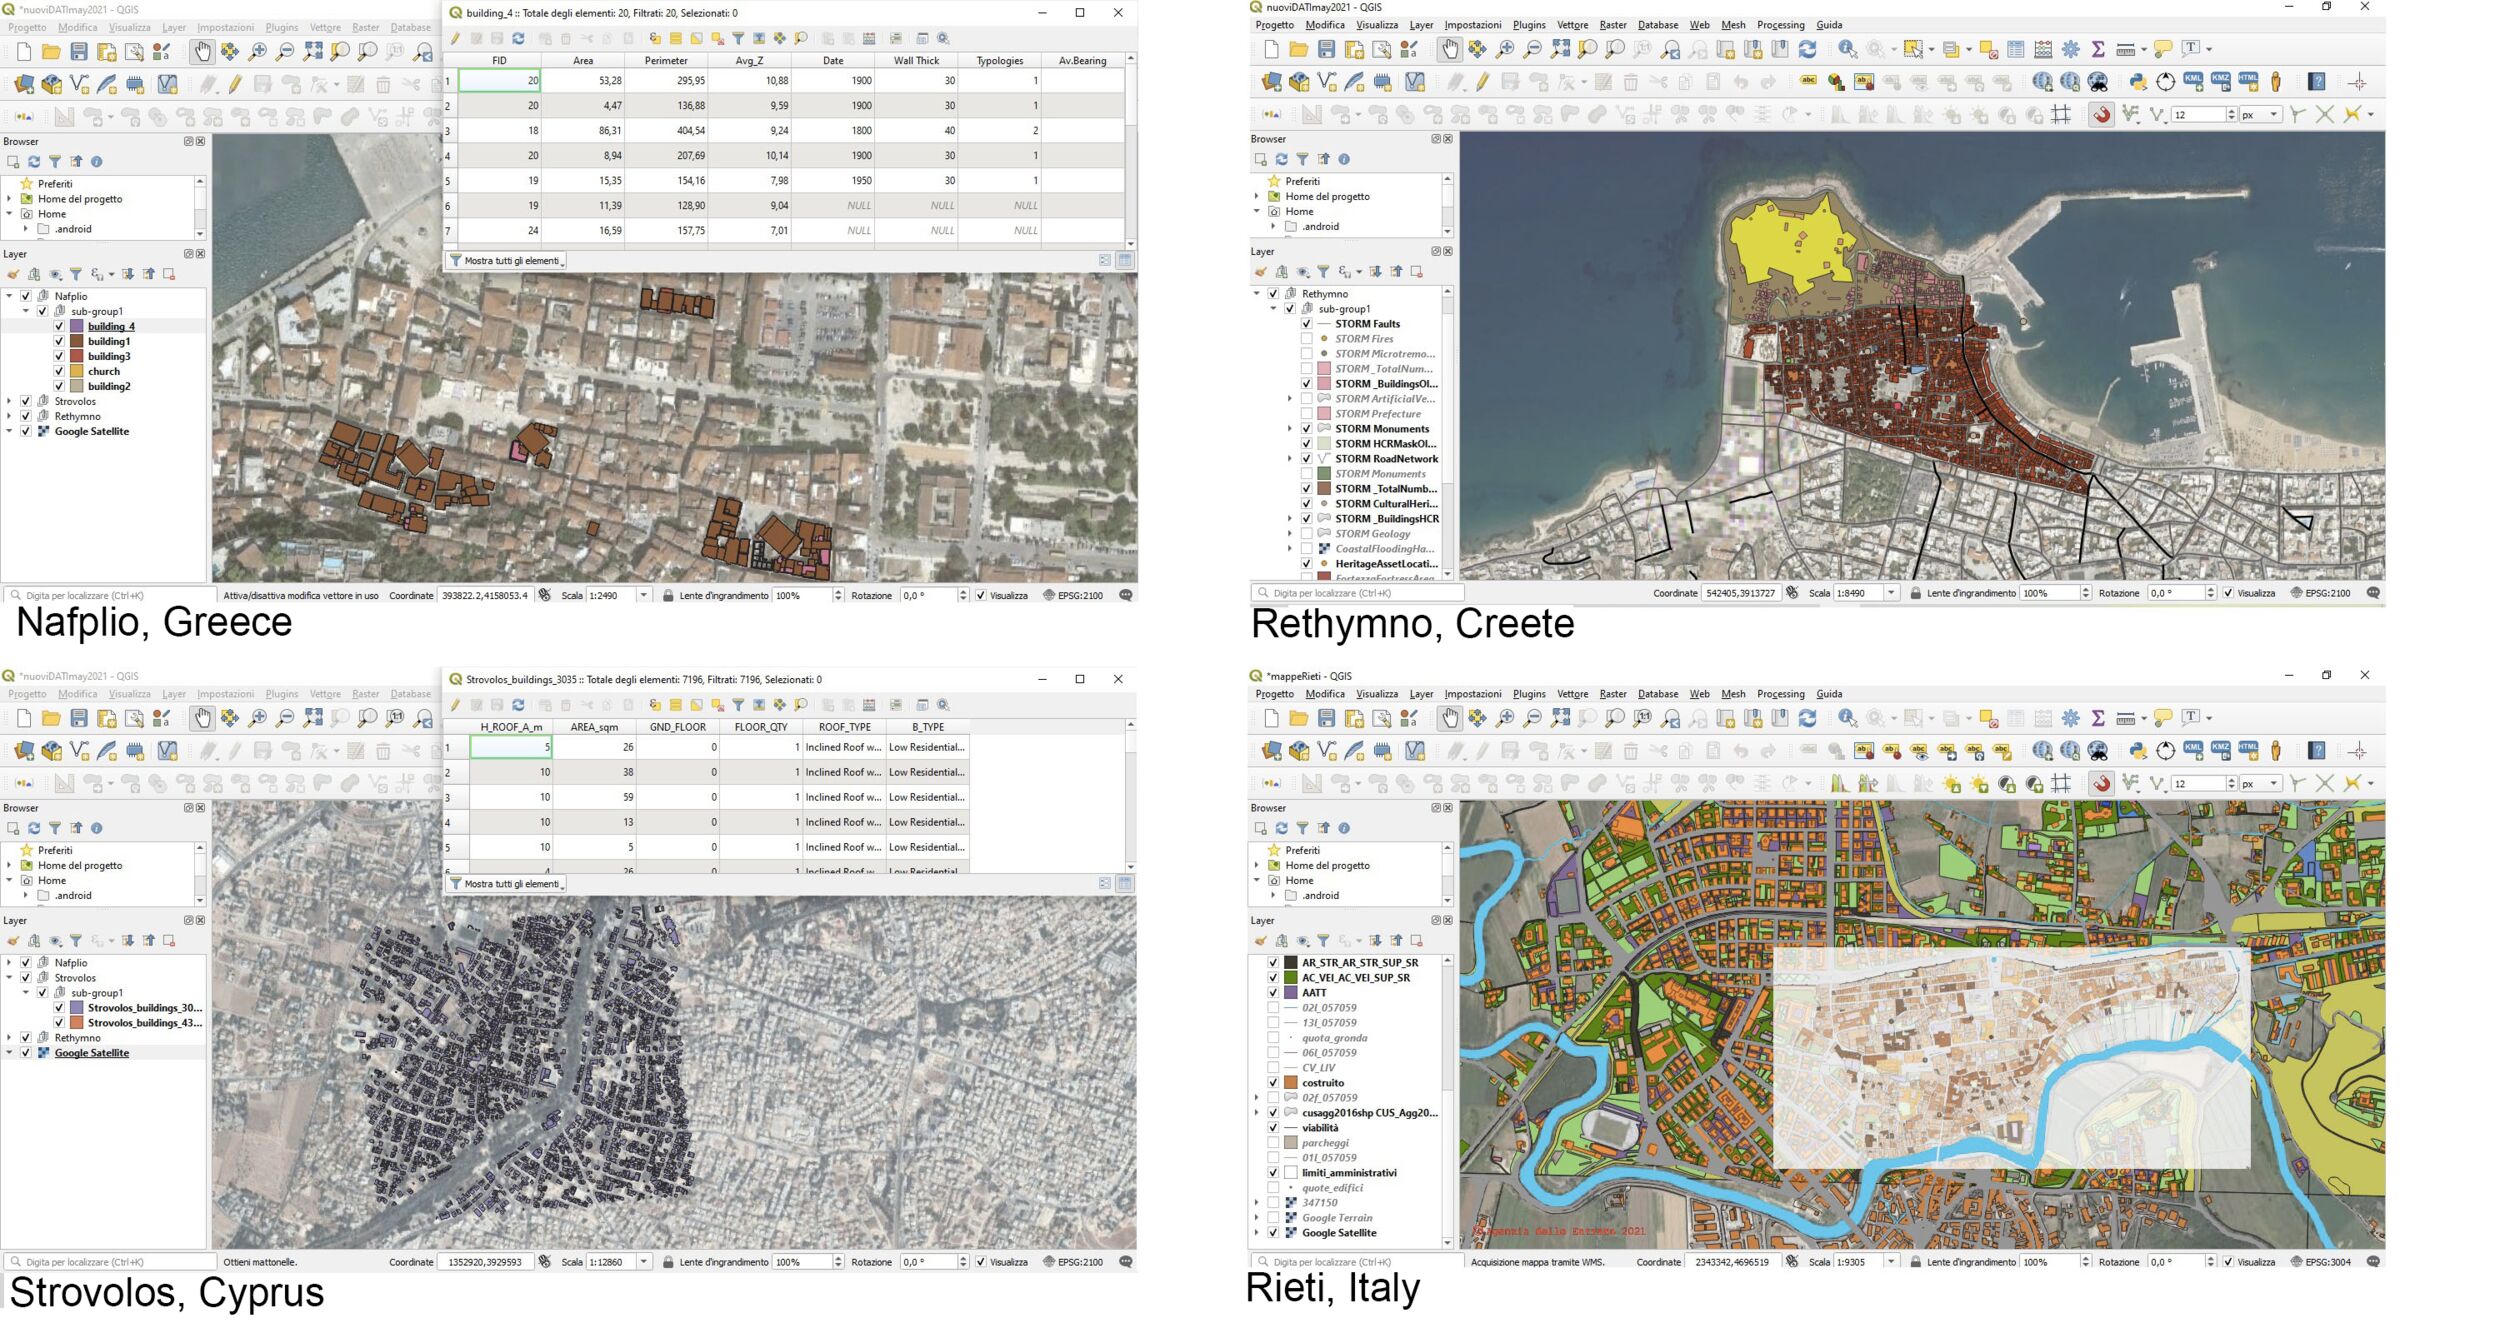Enable the STORM Fires layer checkbox

click(1306, 339)
